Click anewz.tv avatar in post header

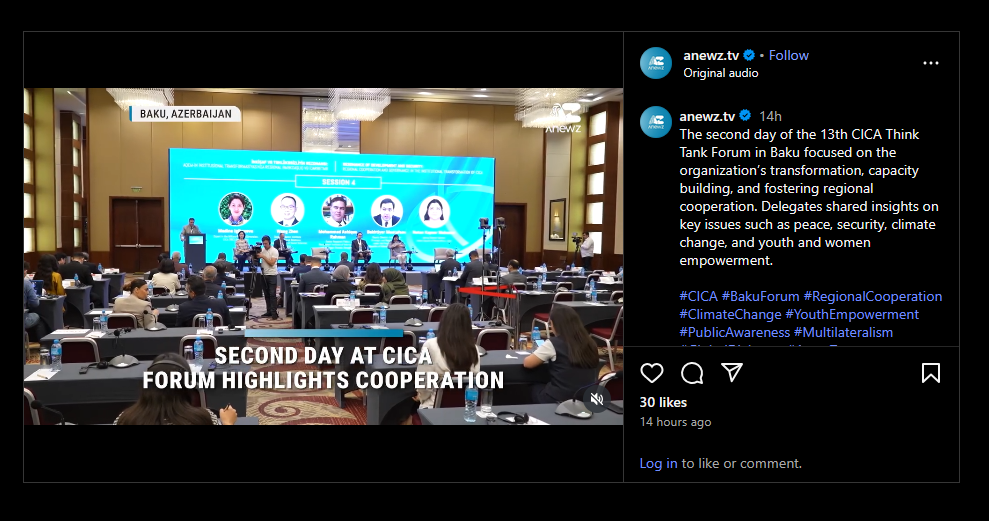point(656,63)
